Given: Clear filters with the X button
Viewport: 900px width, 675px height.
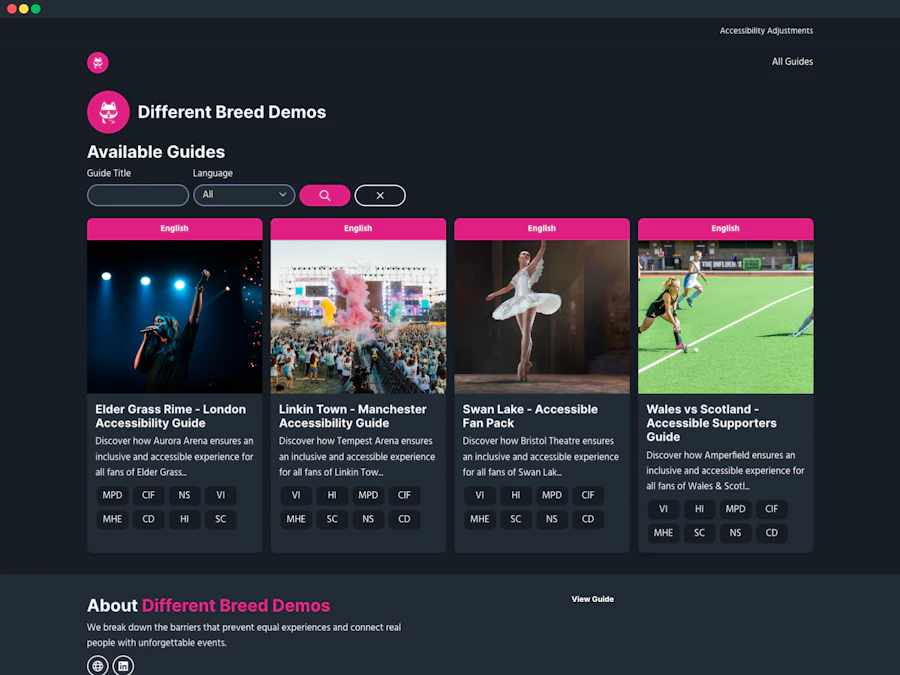Looking at the screenshot, I should (x=380, y=195).
